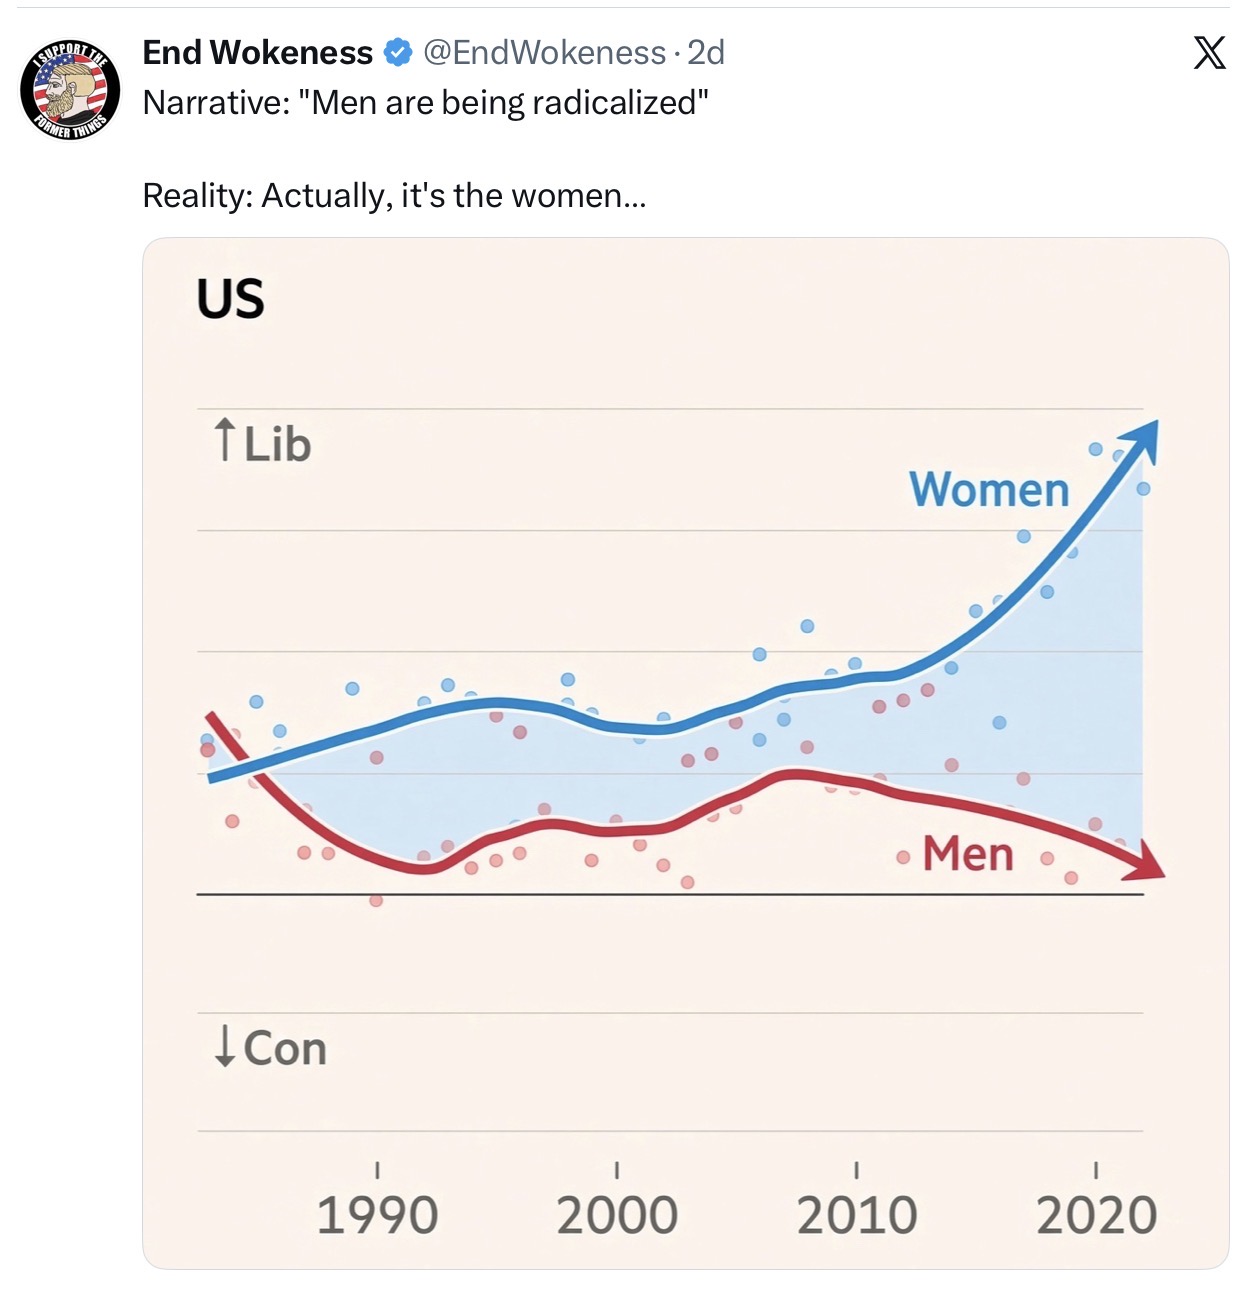Click the X logo icon
The image size is (1254, 1292).
coord(1209,52)
